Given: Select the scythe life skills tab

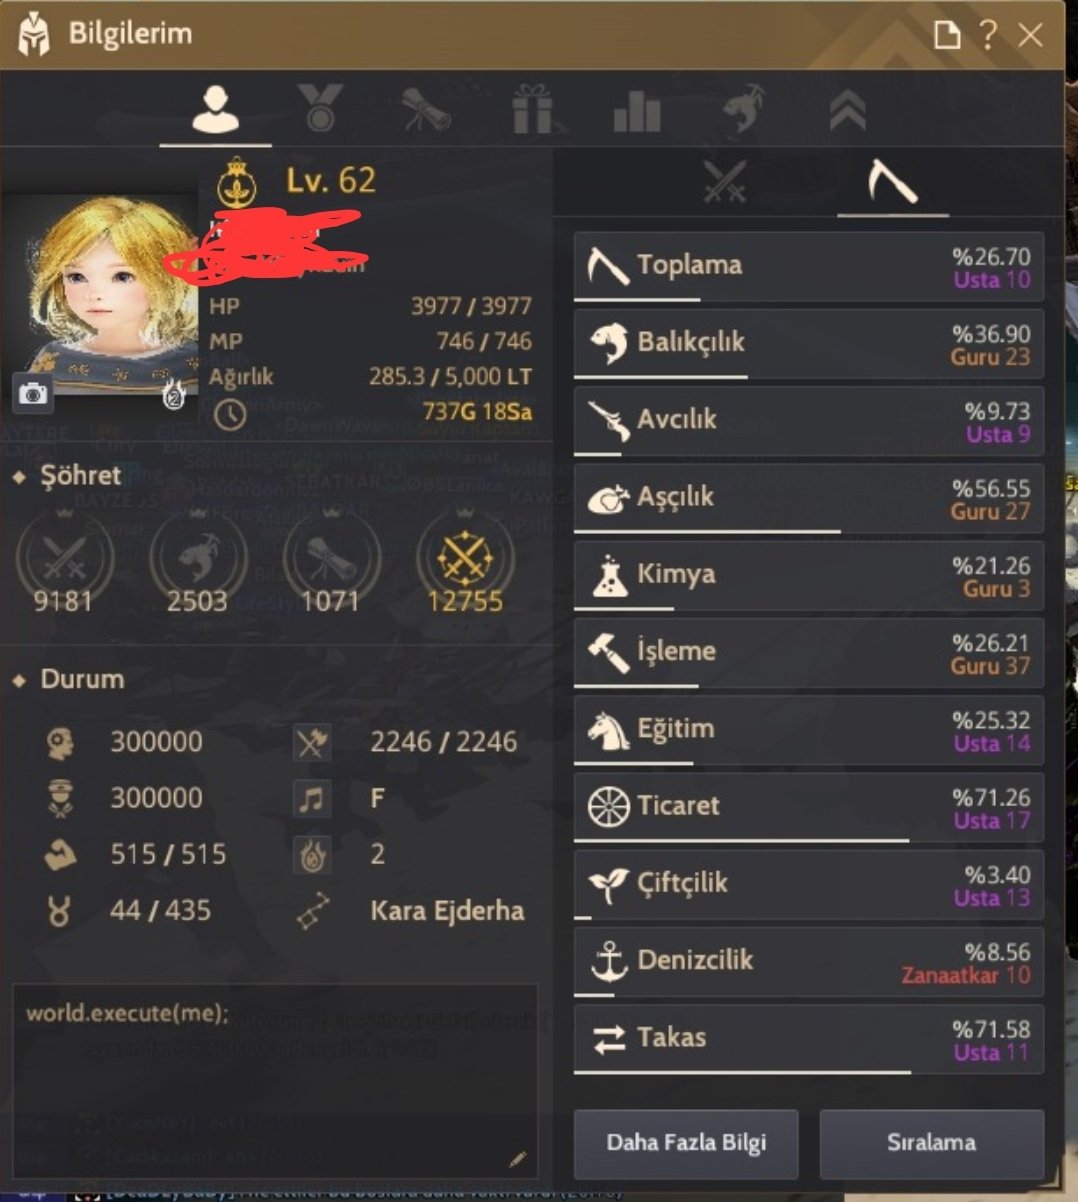Looking at the screenshot, I should (x=892, y=182).
